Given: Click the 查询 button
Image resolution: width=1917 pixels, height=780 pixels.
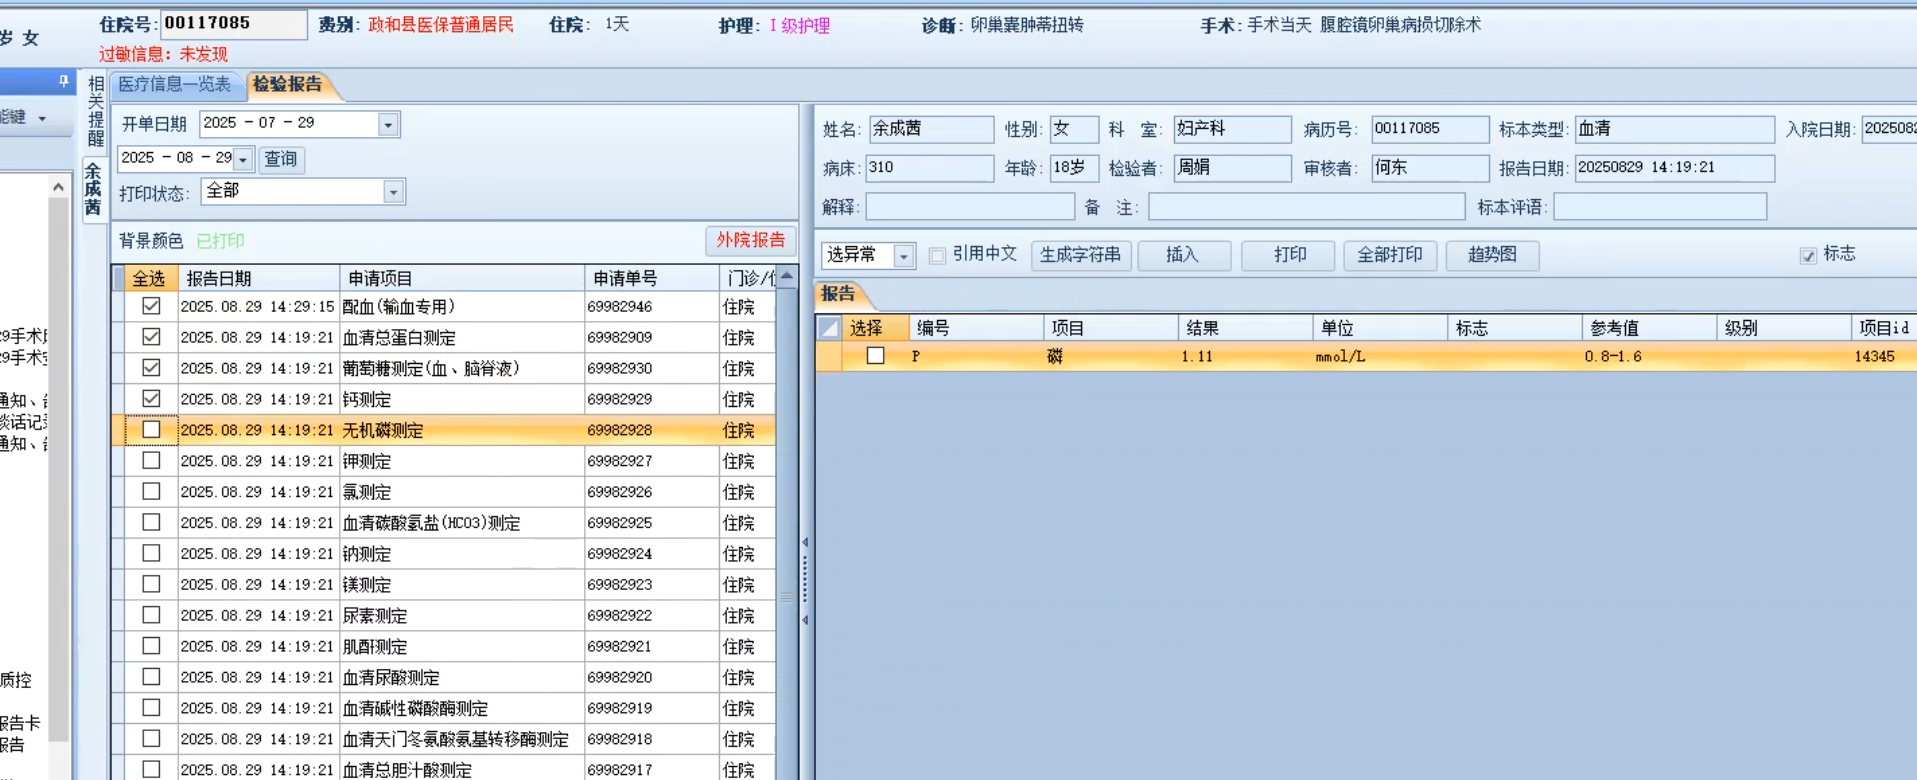Looking at the screenshot, I should click(281, 159).
